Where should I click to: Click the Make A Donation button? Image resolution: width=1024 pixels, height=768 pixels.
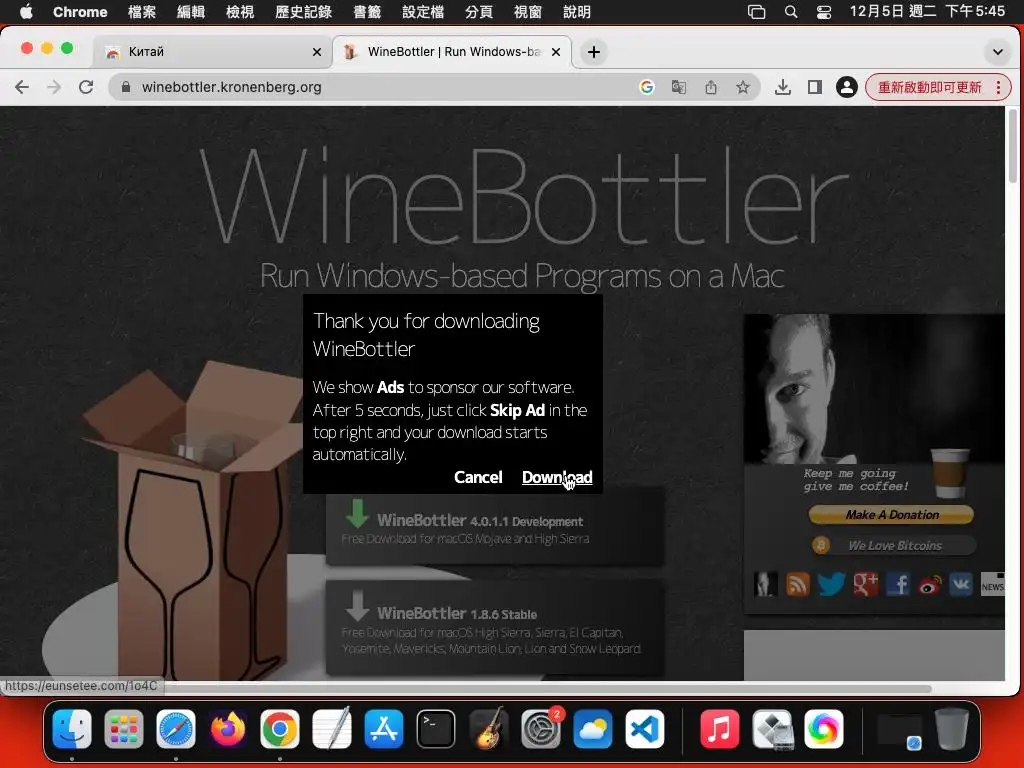pos(891,515)
